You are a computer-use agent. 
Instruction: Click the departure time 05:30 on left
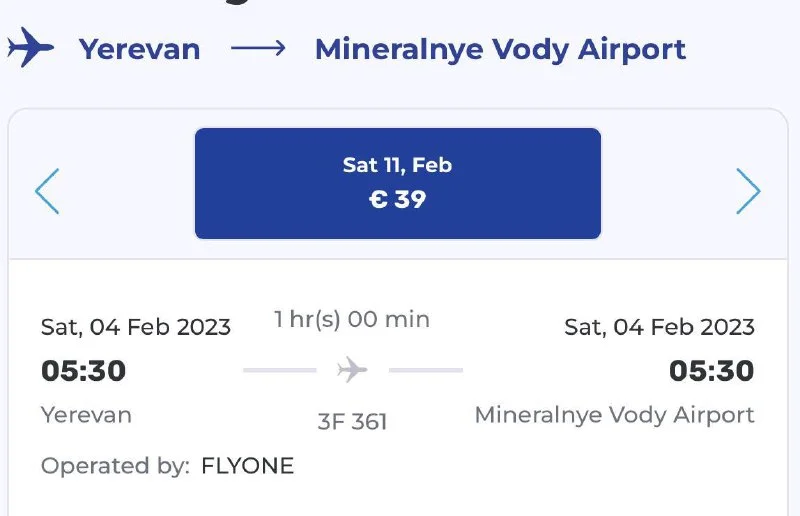point(83,371)
